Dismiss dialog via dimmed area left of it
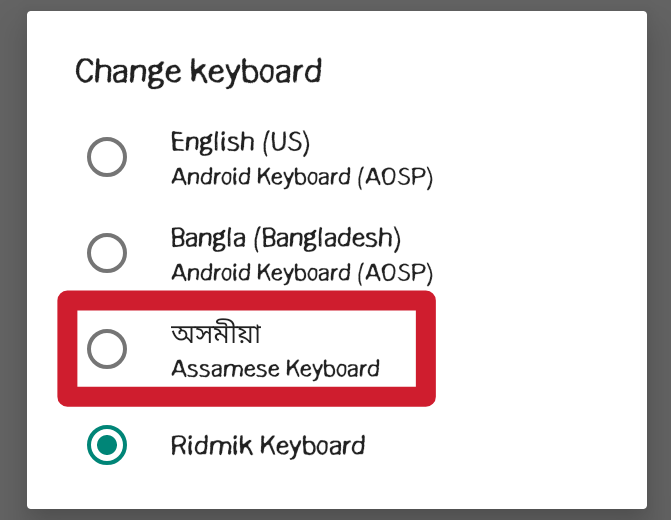671x520 pixels. [13, 260]
